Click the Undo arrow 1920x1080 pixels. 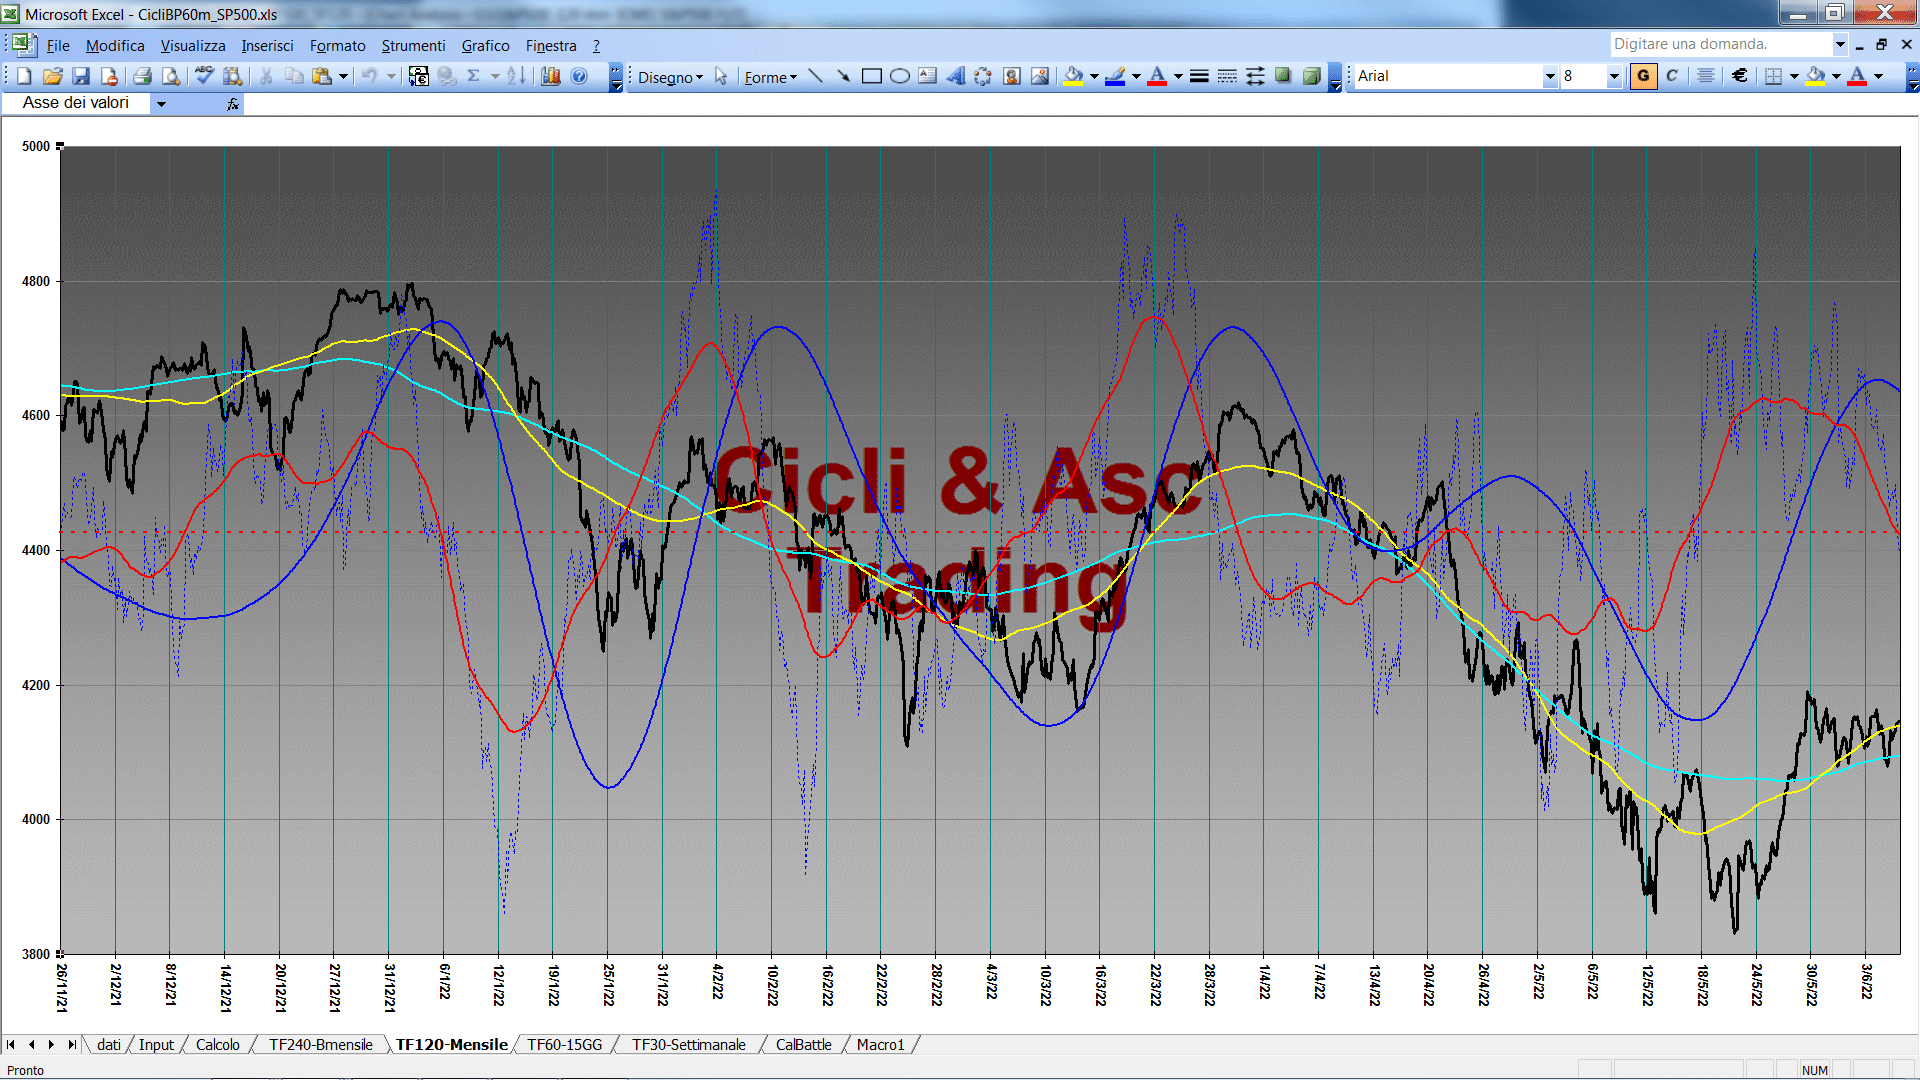coord(369,76)
